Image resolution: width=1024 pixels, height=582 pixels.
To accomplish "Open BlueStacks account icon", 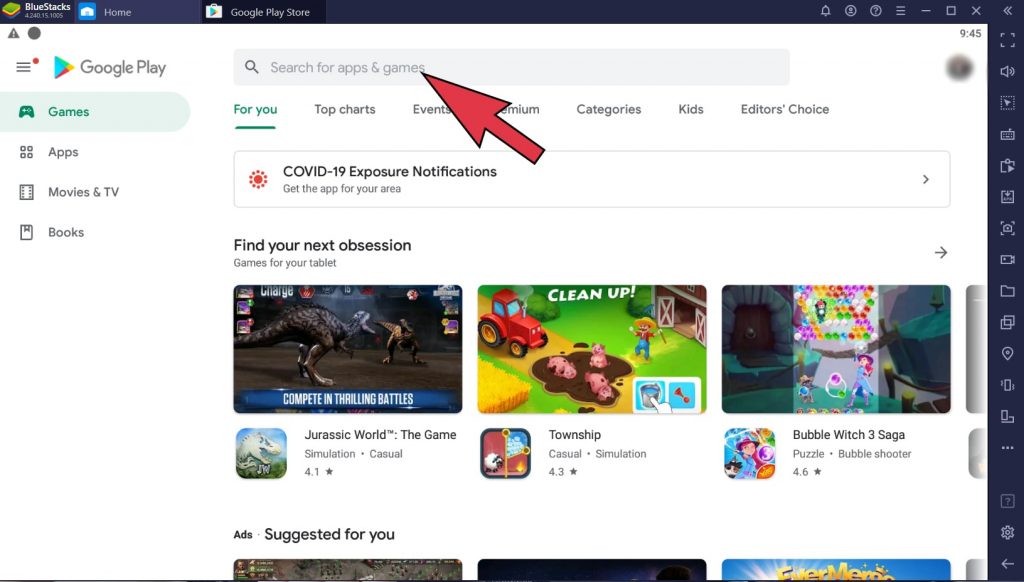I will (x=850, y=11).
